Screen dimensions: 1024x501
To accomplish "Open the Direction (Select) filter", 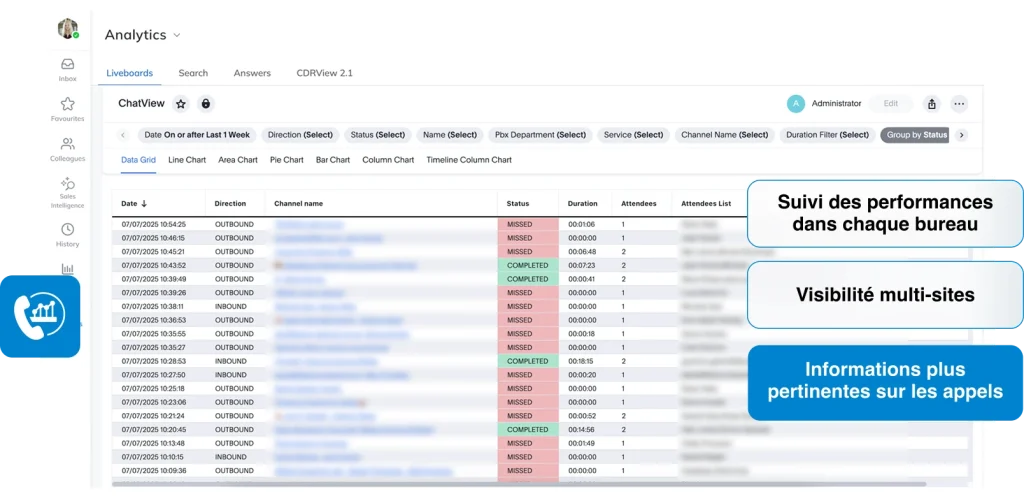I will 300,135.
